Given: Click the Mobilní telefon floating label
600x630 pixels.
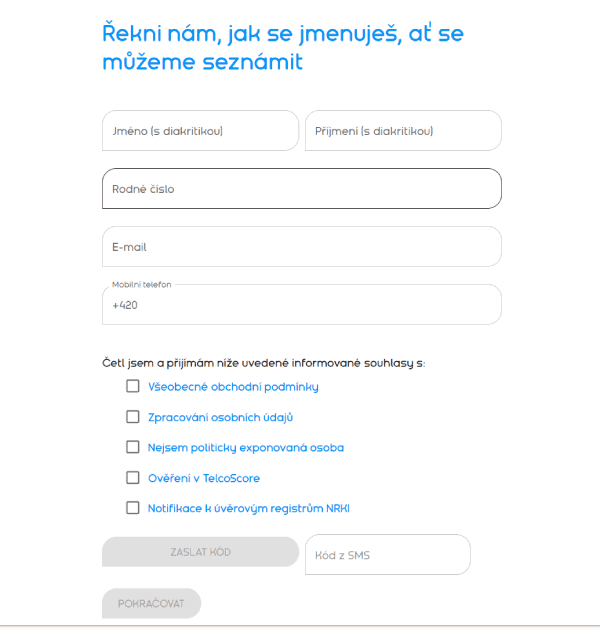Looking at the screenshot, I should point(141,284).
